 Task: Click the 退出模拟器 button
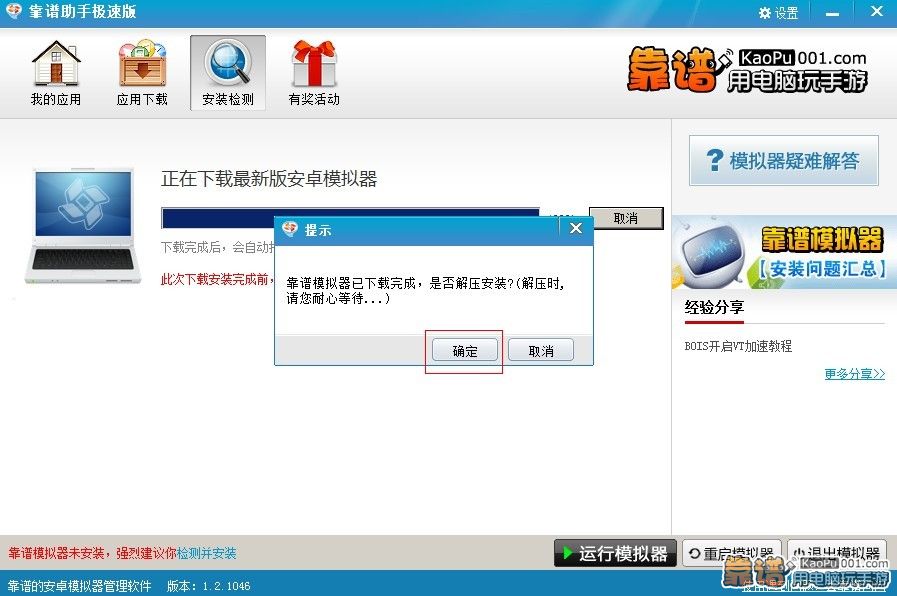pos(837,553)
